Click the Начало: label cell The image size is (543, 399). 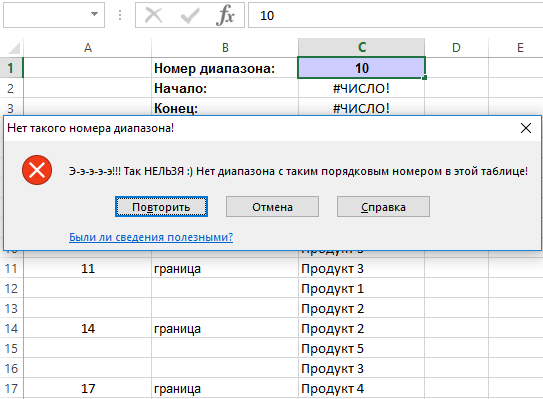click(225, 88)
